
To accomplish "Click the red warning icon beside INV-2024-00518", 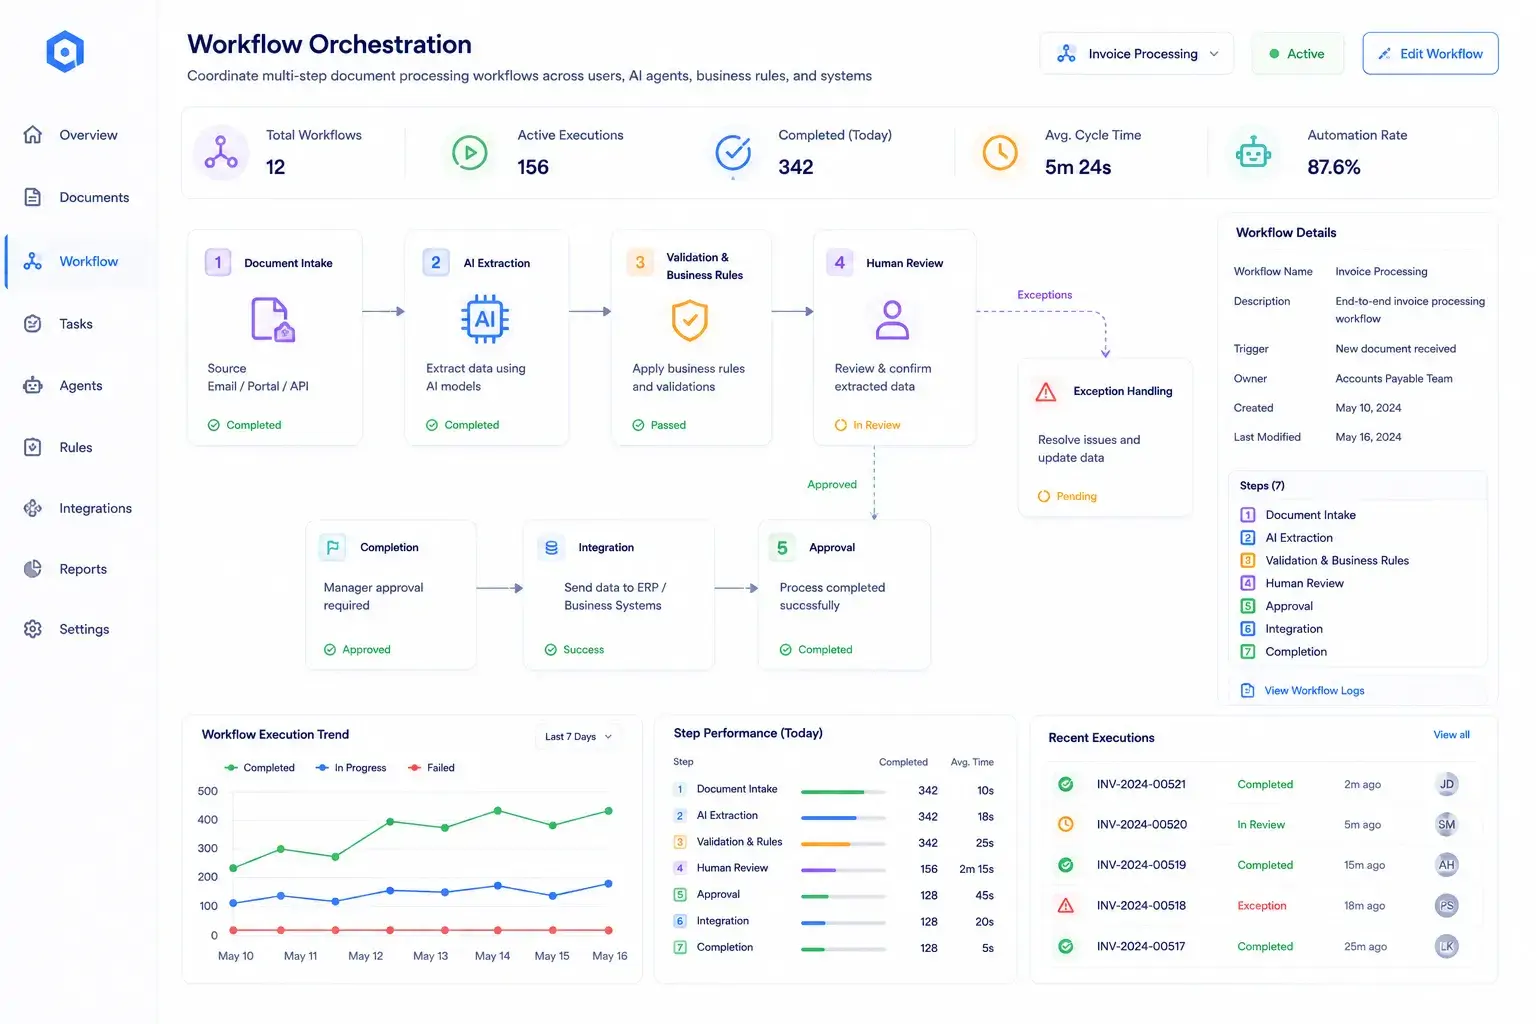I will coord(1066,906).
